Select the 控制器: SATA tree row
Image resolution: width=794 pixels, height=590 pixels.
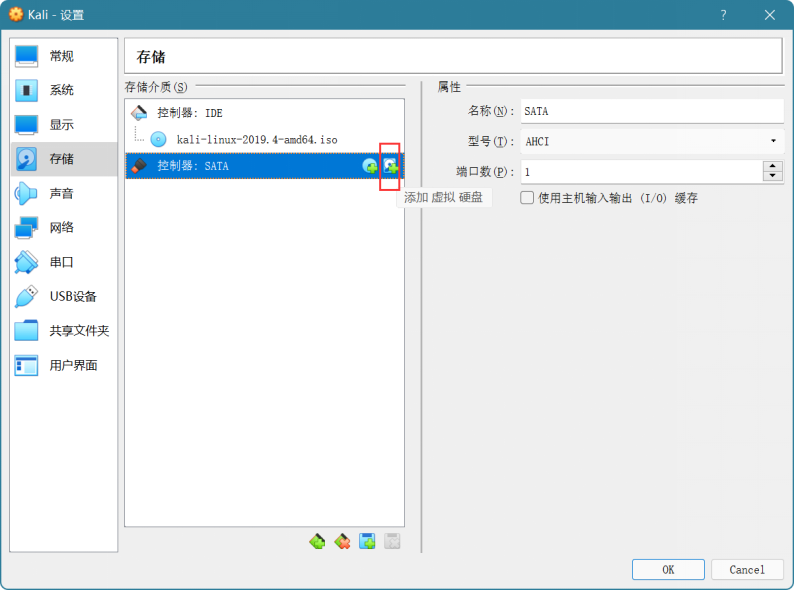pyautogui.click(x=264, y=166)
